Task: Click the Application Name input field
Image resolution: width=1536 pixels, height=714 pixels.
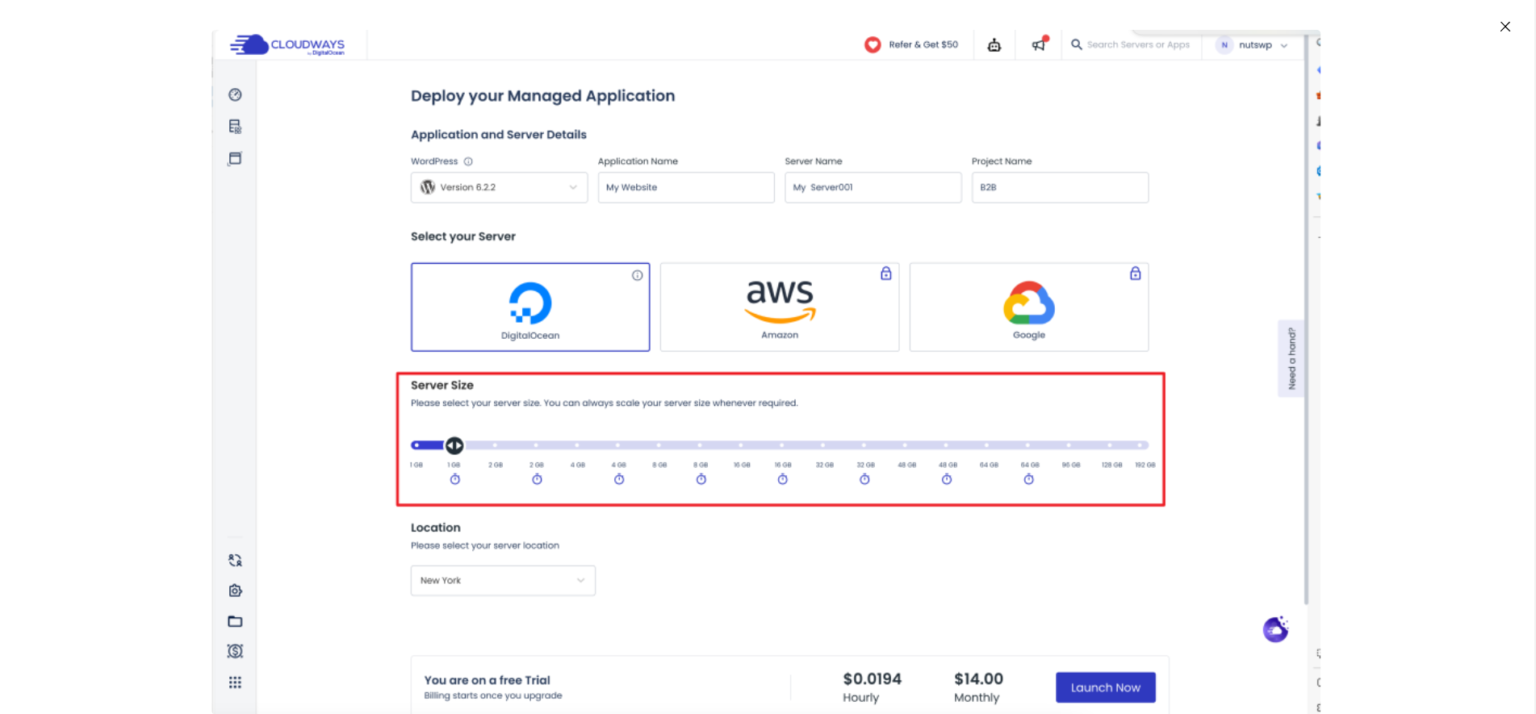Action: coord(686,187)
